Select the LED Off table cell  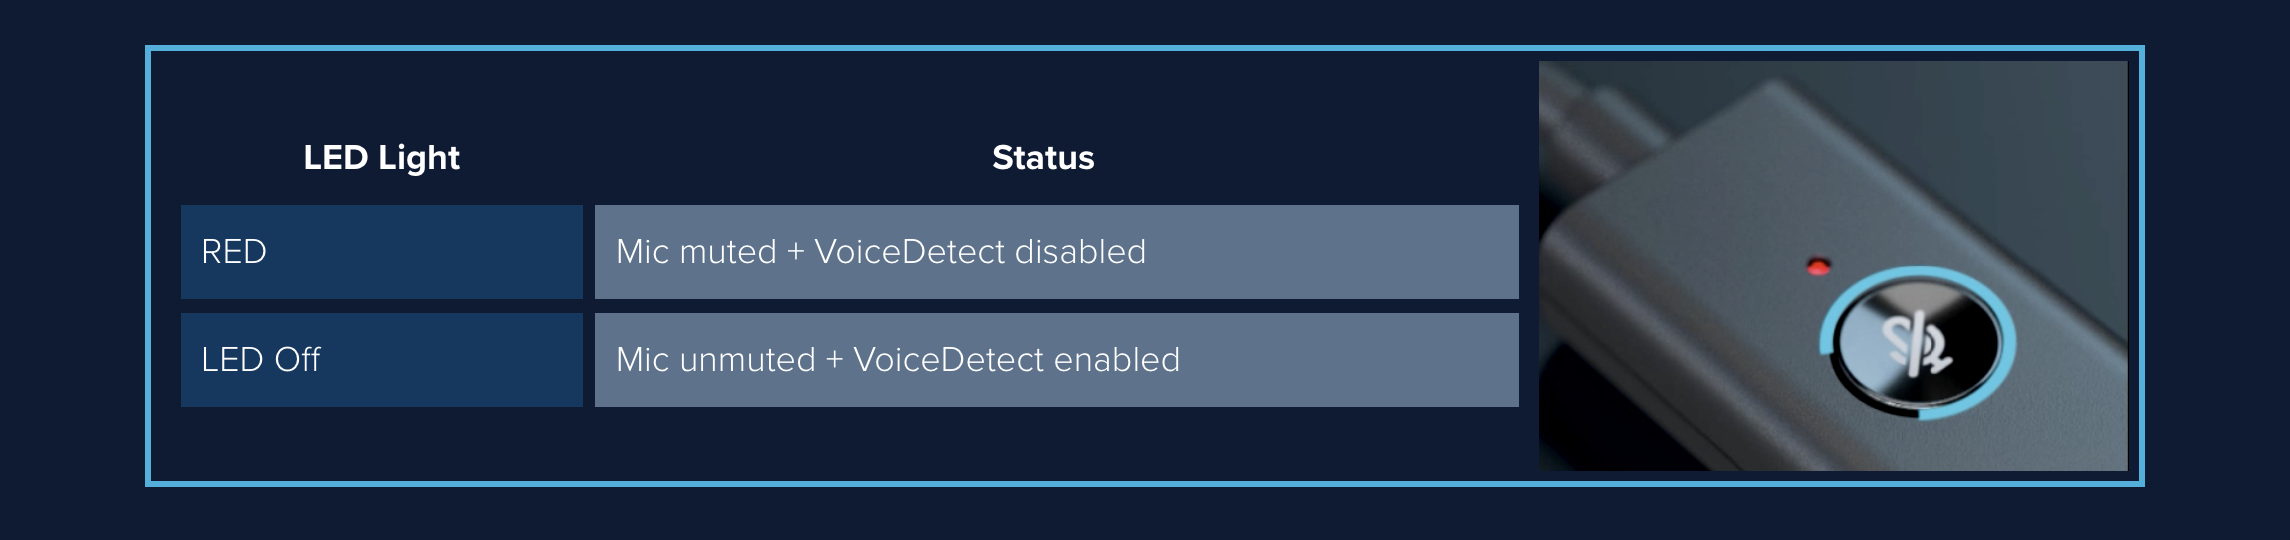click(x=382, y=360)
